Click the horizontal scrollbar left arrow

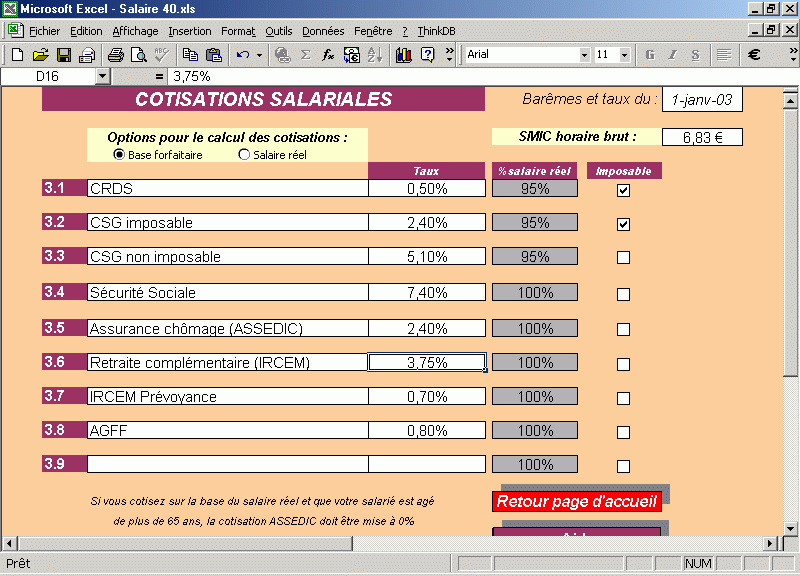(x=9, y=544)
